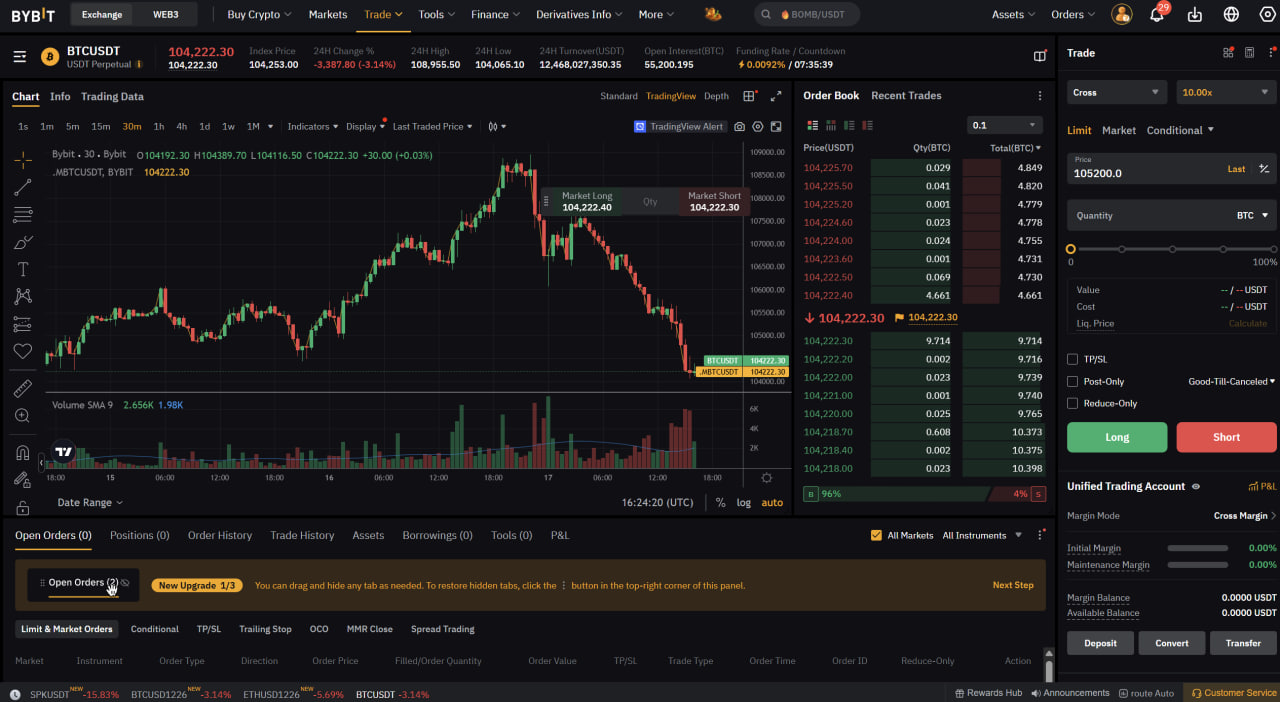Image resolution: width=1280 pixels, height=702 pixels.
Task: Open the chart patterns tool
Action: pyautogui.click(x=22, y=296)
